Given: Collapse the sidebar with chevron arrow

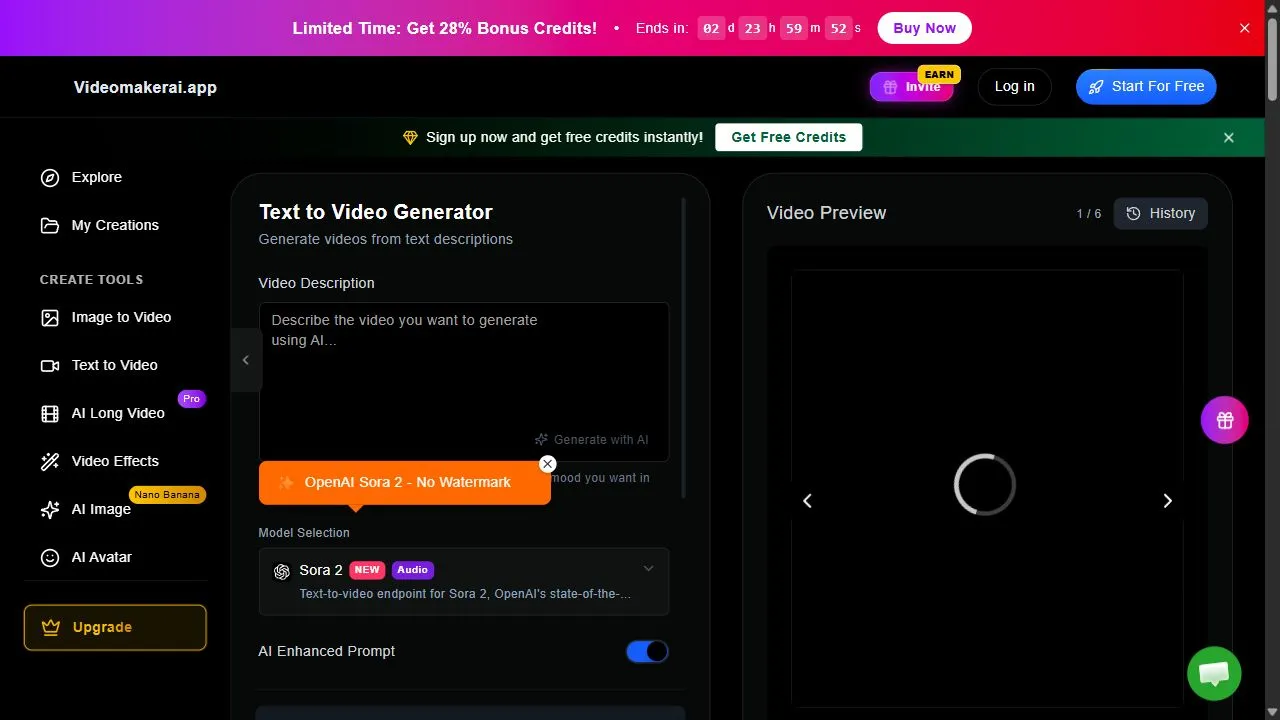Looking at the screenshot, I should coord(246,360).
